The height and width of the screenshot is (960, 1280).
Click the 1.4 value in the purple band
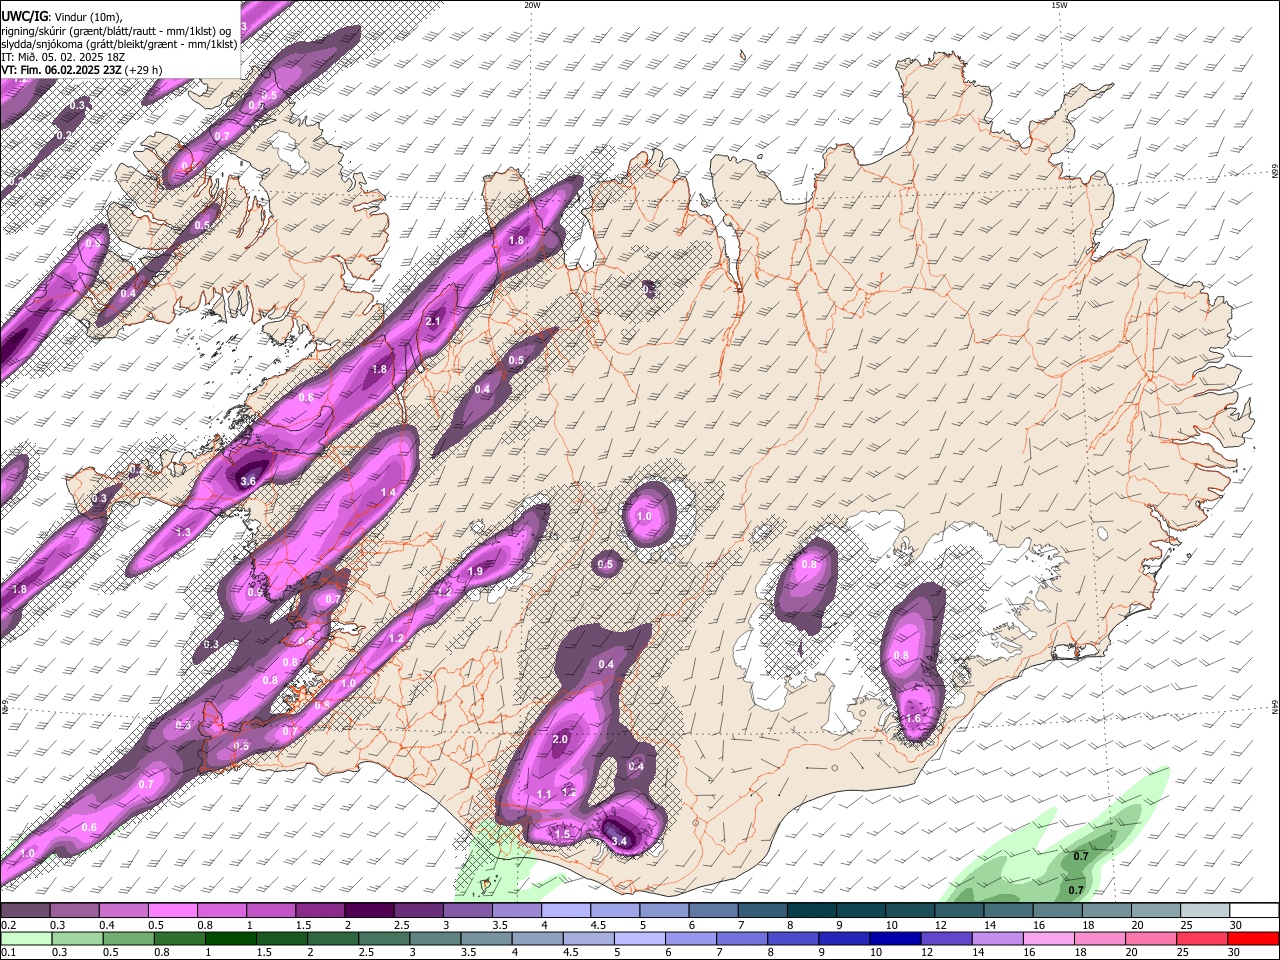pyautogui.click(x=389, y=493)
